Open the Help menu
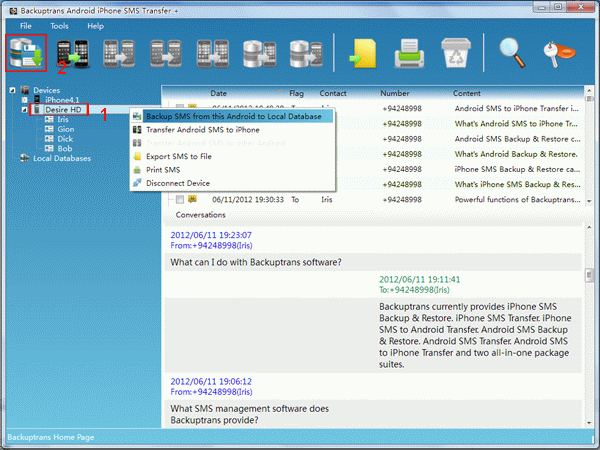The height and width of the screenshot is (450, 600). [x=95, y=26]
